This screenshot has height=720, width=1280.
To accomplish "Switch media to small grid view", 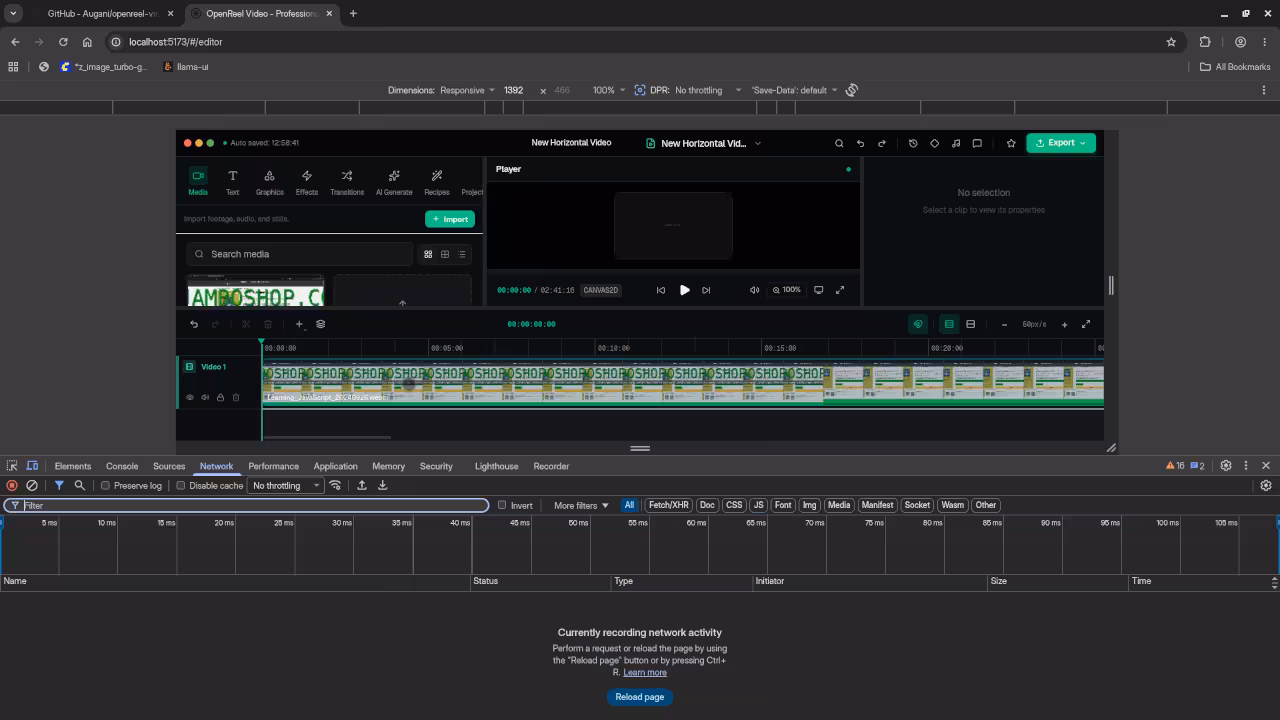I will pos(445,254).
